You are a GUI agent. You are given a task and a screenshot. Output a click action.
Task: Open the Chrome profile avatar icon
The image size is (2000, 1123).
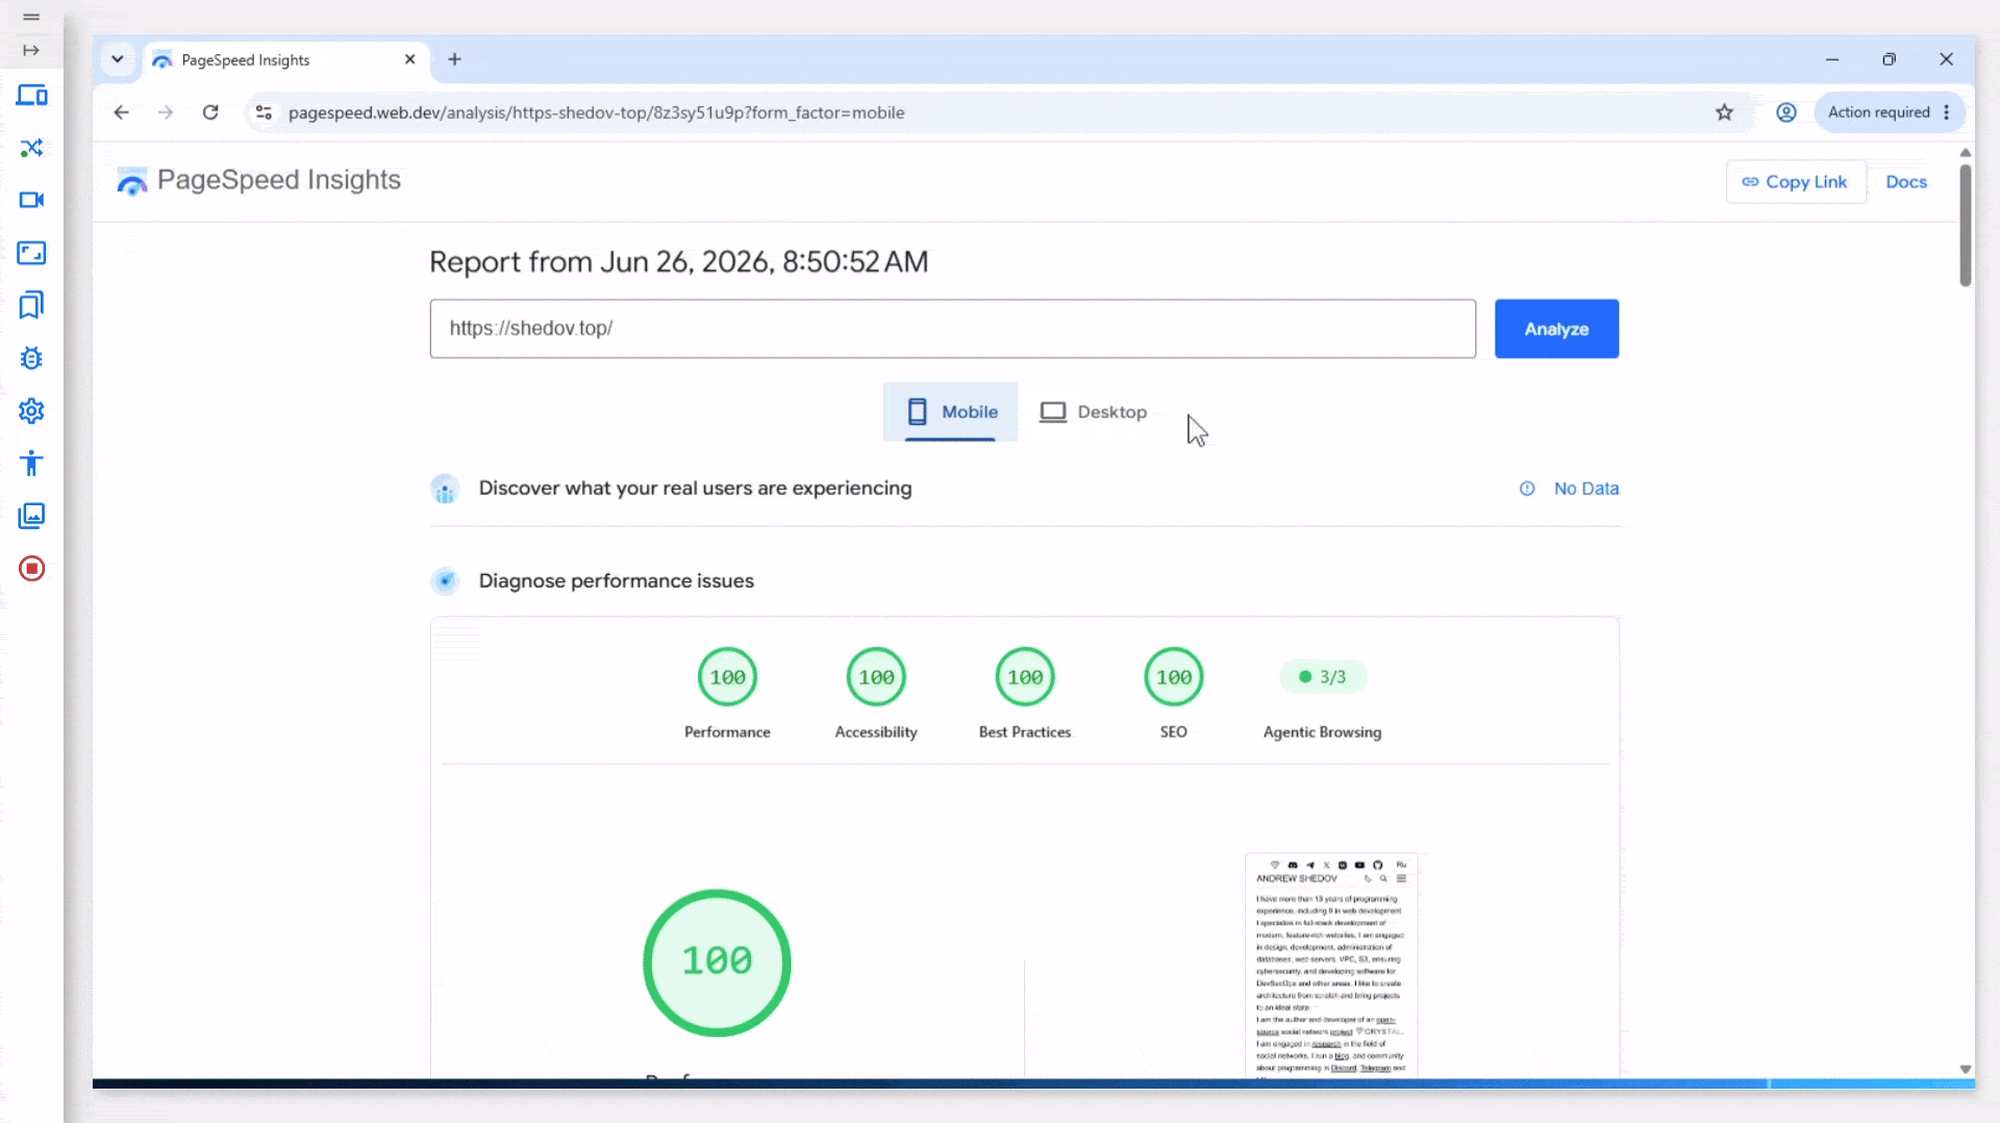pyautogui.click(x=1786, y=113)
